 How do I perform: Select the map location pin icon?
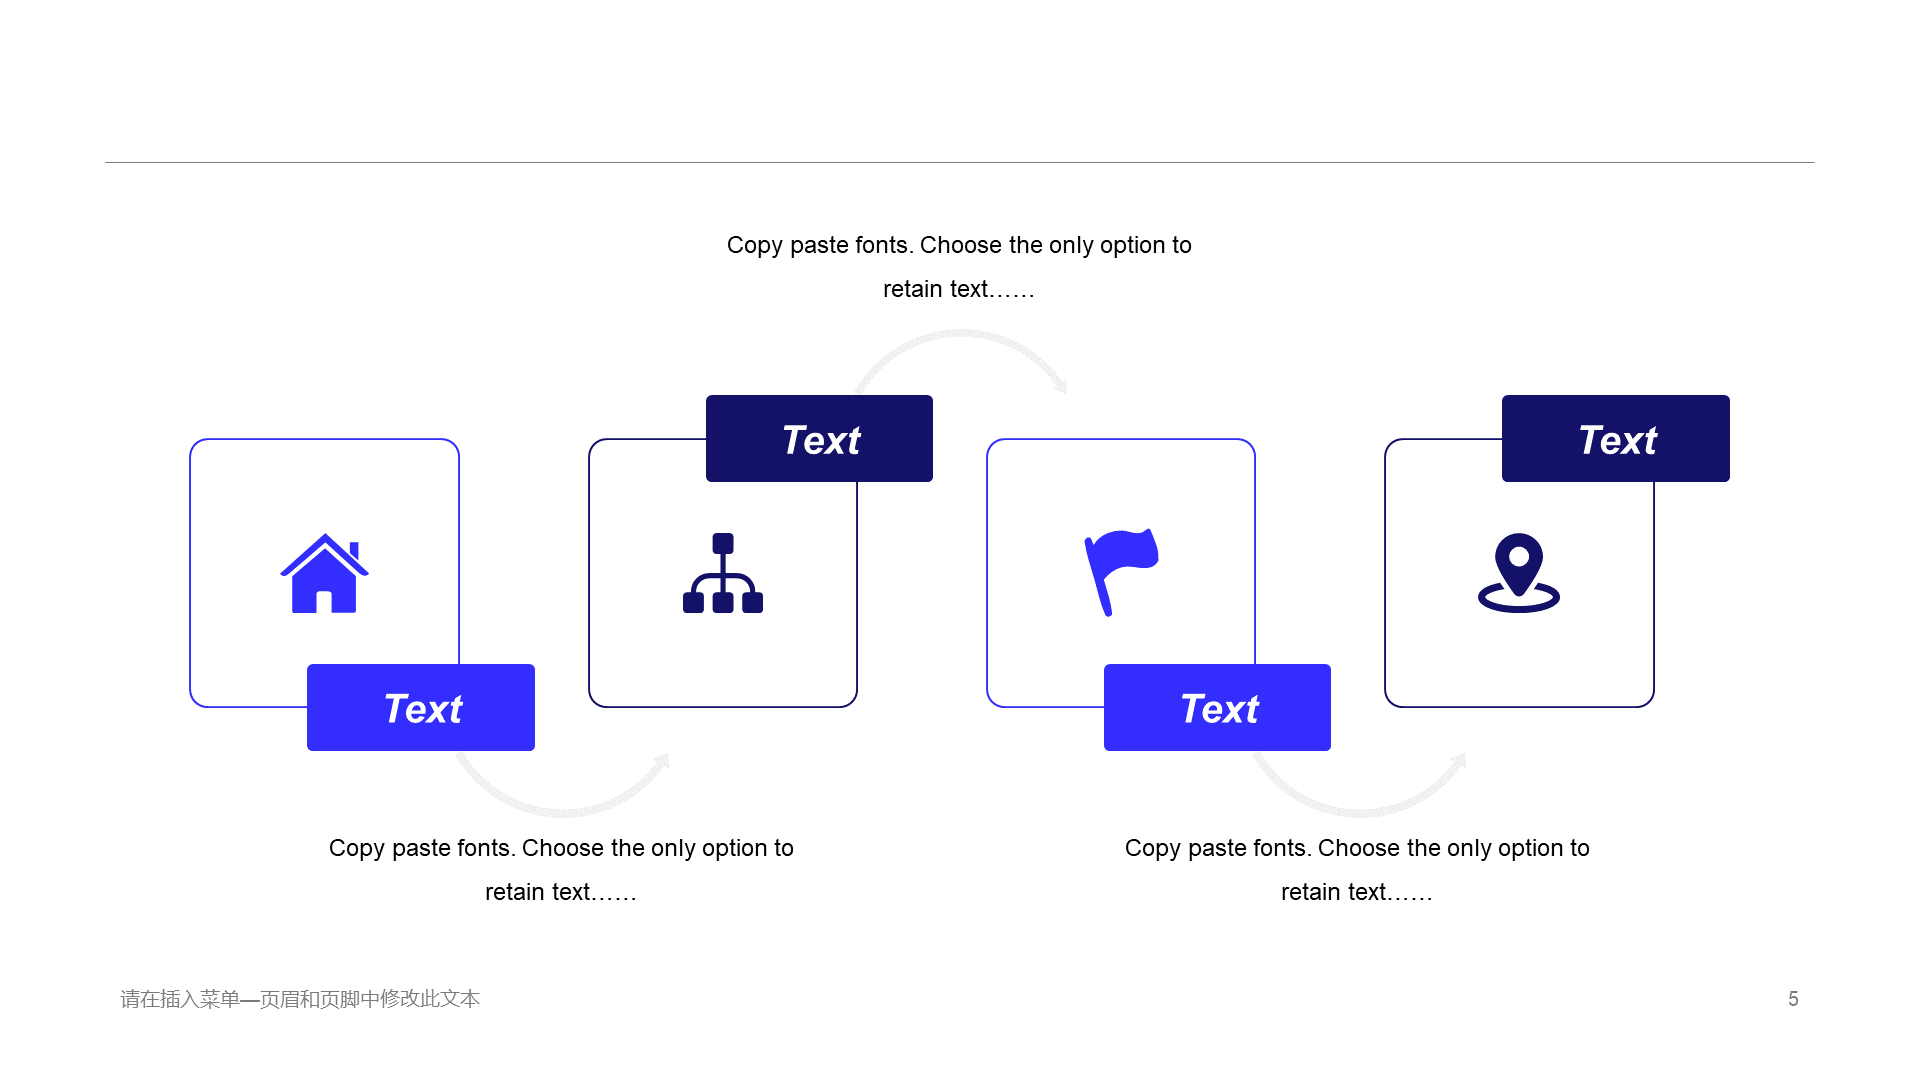pos(1519,573)
